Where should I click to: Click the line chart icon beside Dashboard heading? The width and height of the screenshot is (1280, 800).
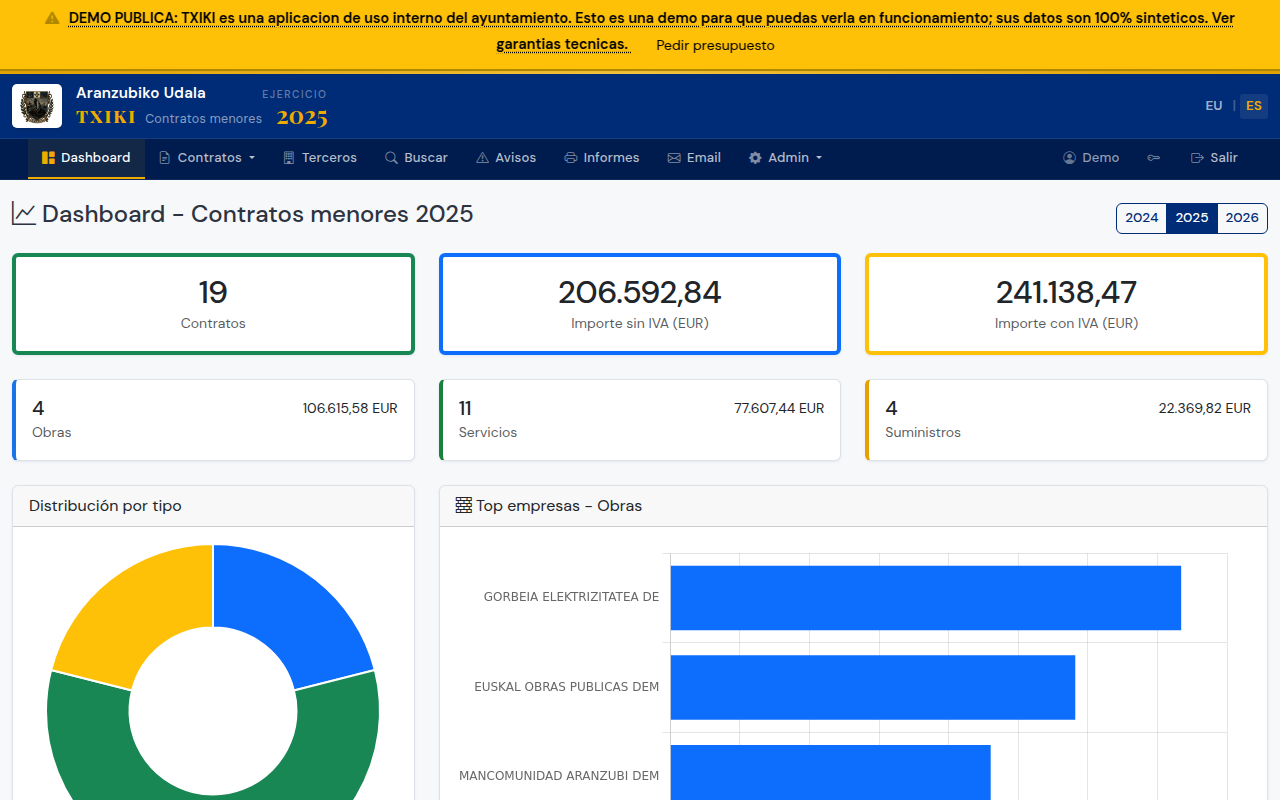pyautogui.click(x=24, y=214)
